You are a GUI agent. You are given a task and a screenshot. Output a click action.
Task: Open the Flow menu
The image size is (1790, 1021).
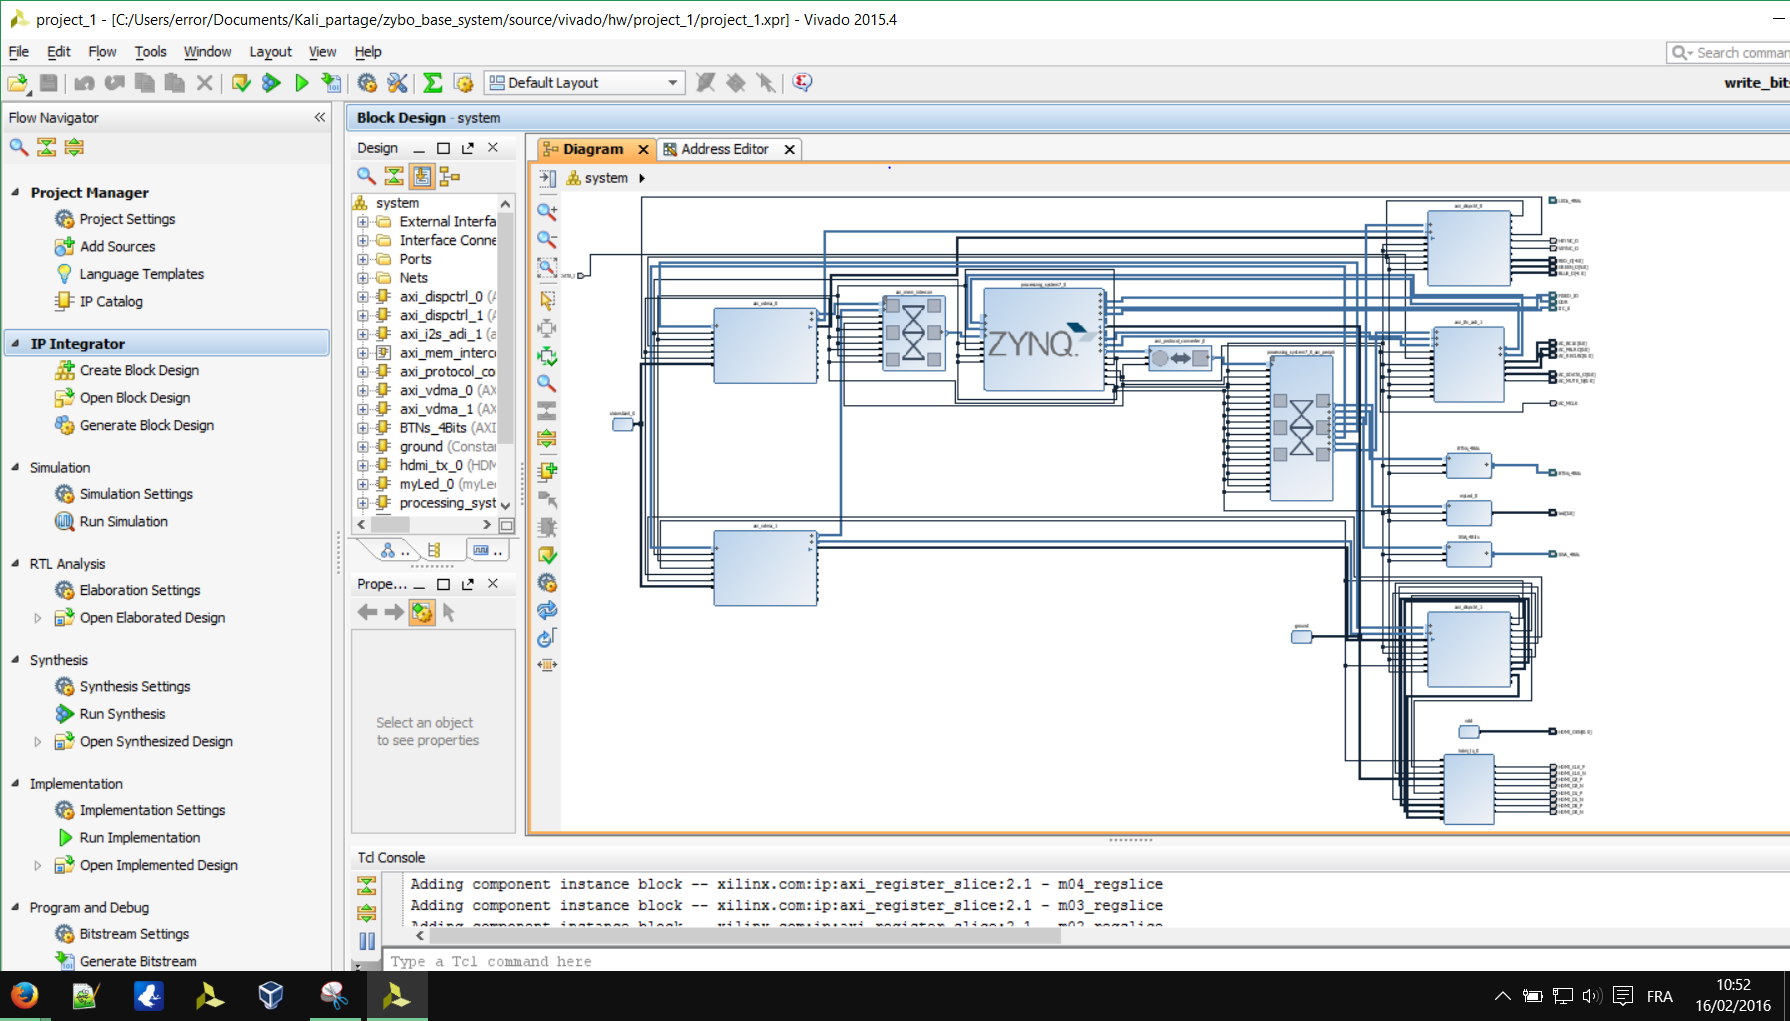coord(102,52)
